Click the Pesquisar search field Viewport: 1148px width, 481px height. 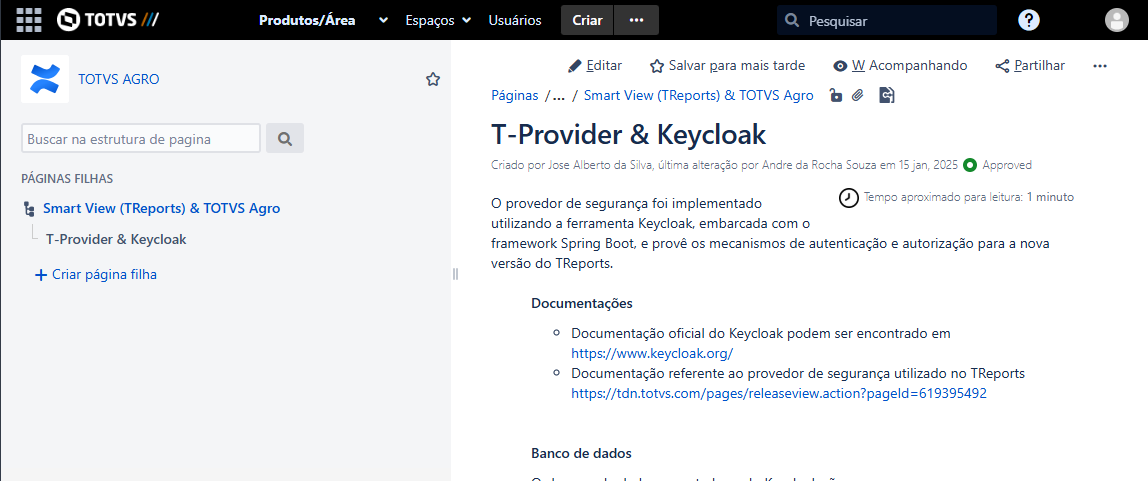(887, 20)
